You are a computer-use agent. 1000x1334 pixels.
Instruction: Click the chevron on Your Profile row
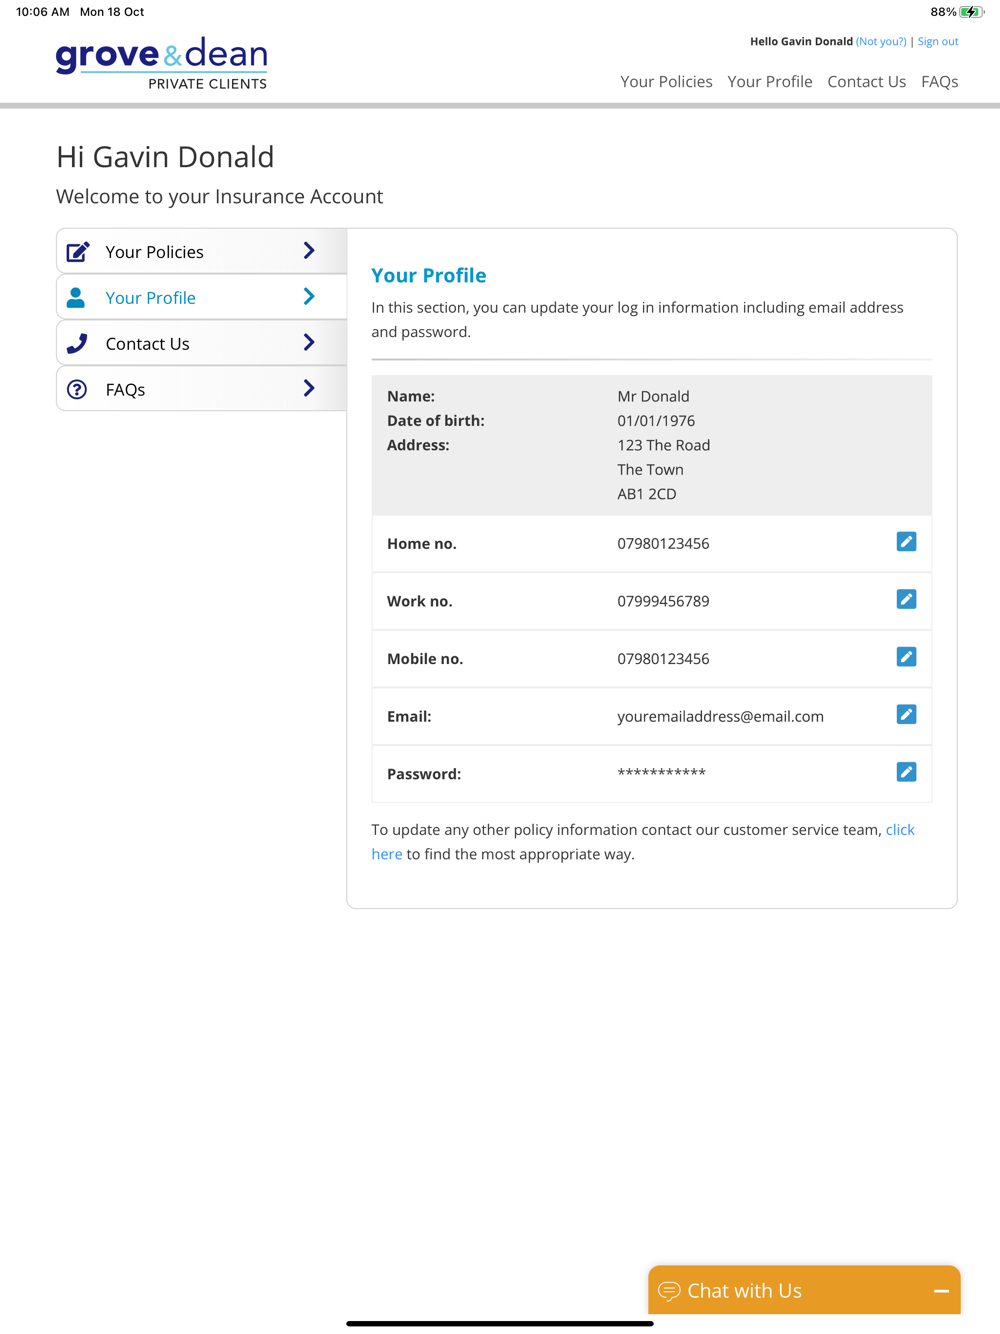pyautogui.click(x=309, y=297)
